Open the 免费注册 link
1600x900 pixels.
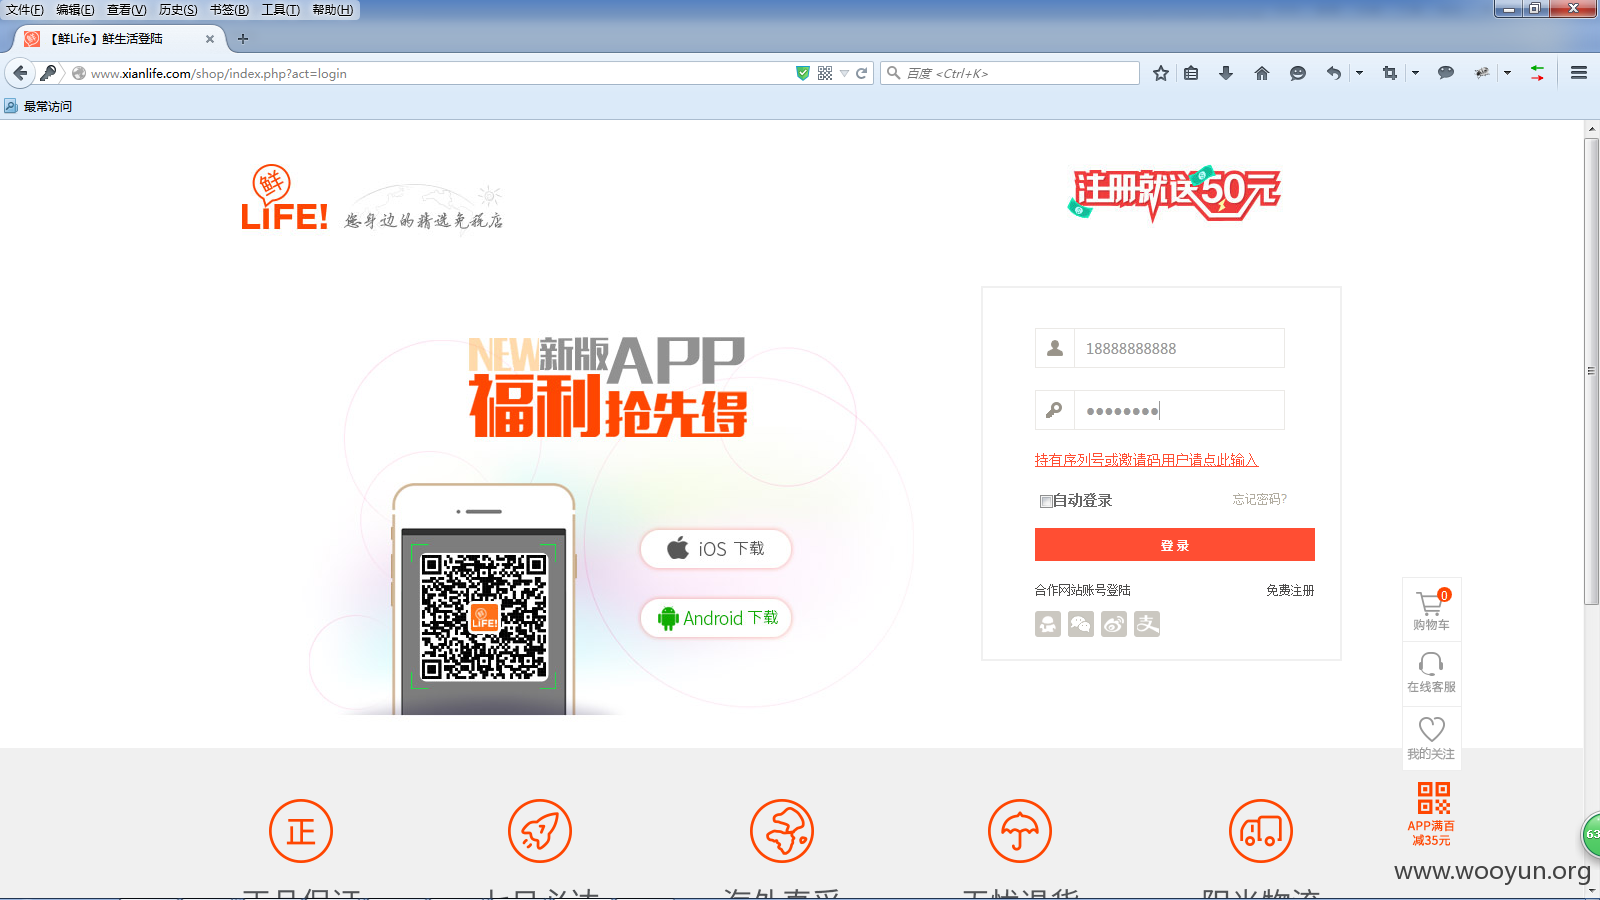[x=1290, y=590]
